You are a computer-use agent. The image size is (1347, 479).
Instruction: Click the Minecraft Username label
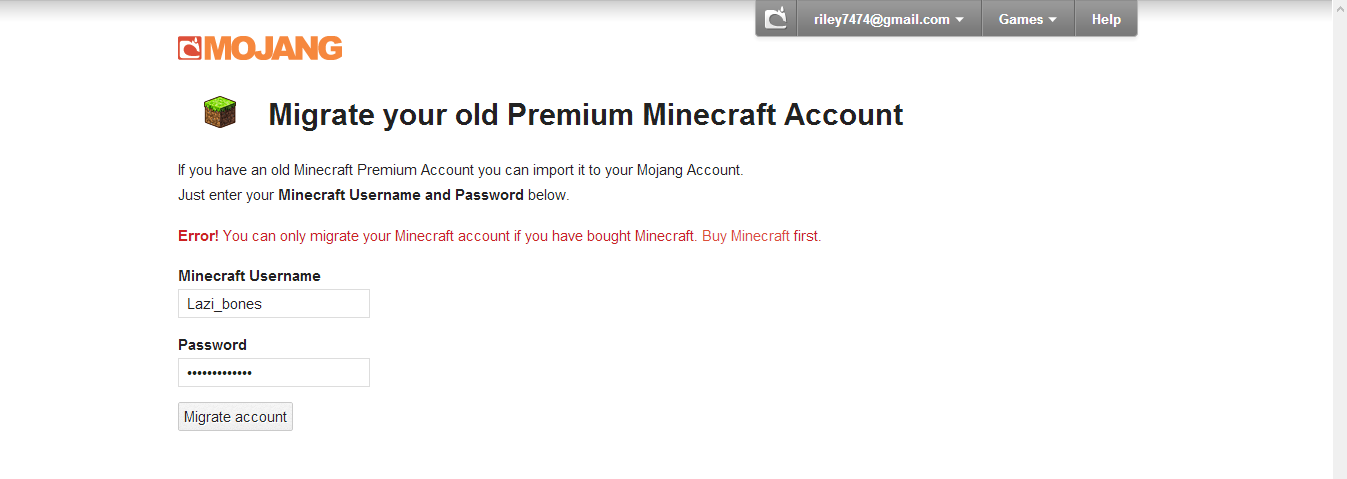click(x=249, y=276)
